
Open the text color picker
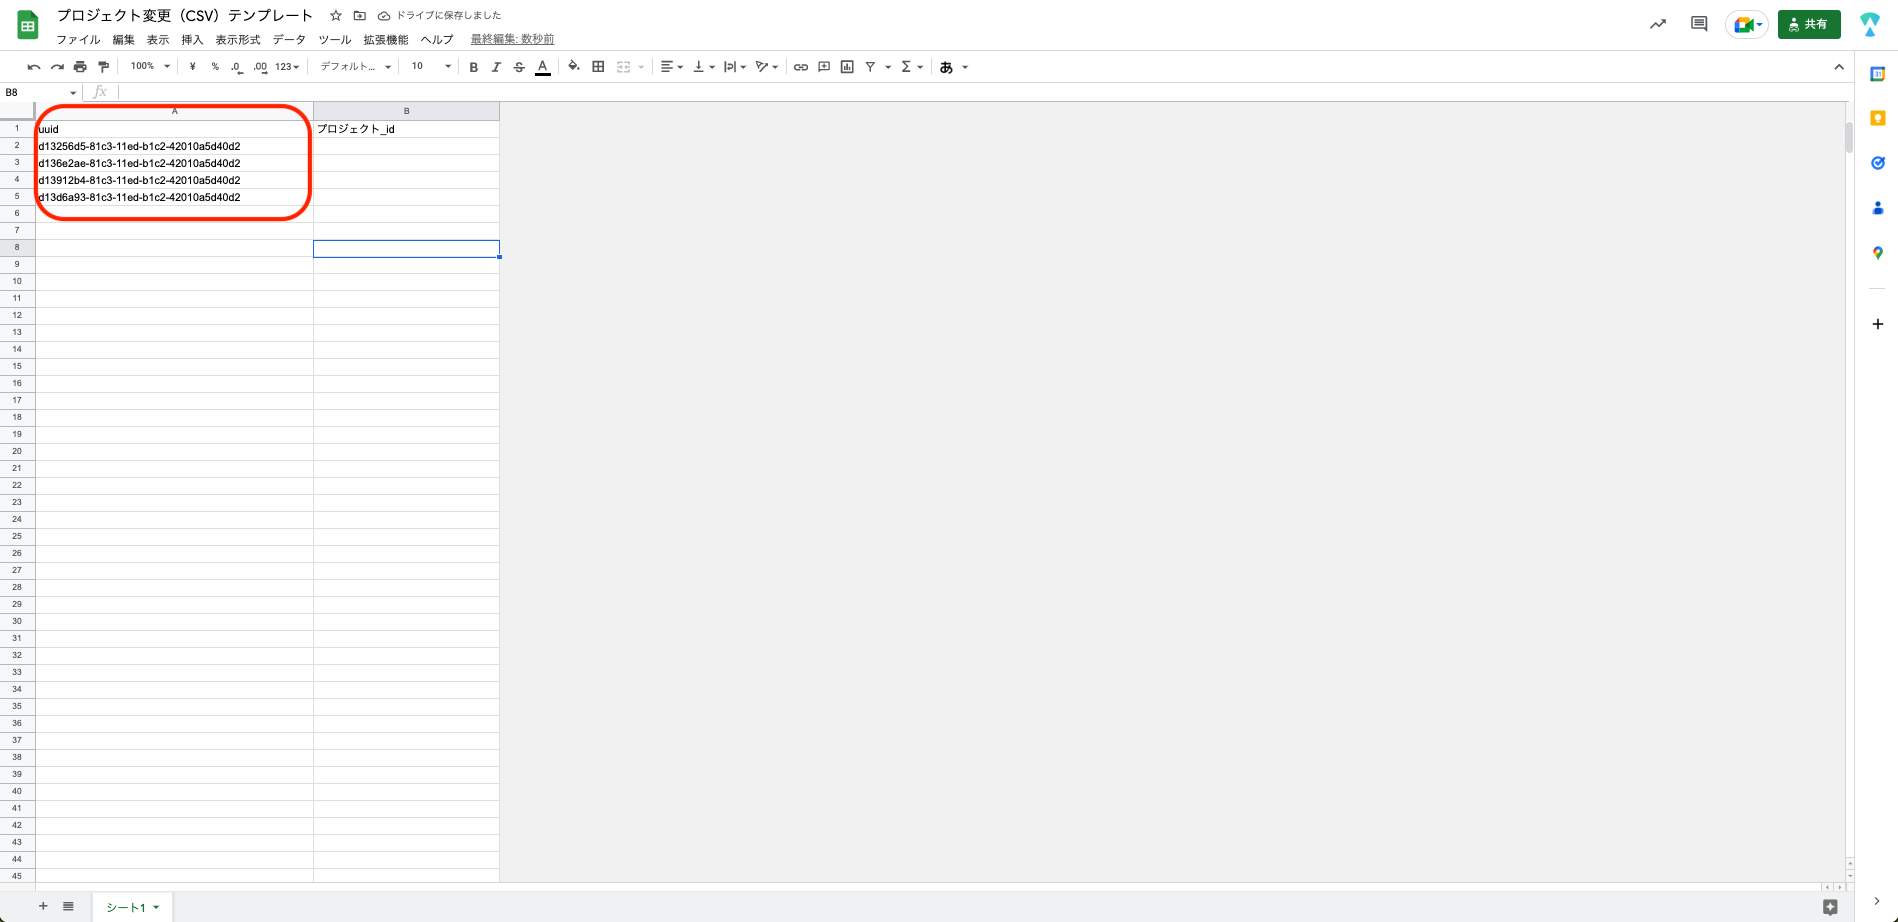click(543, 67)
